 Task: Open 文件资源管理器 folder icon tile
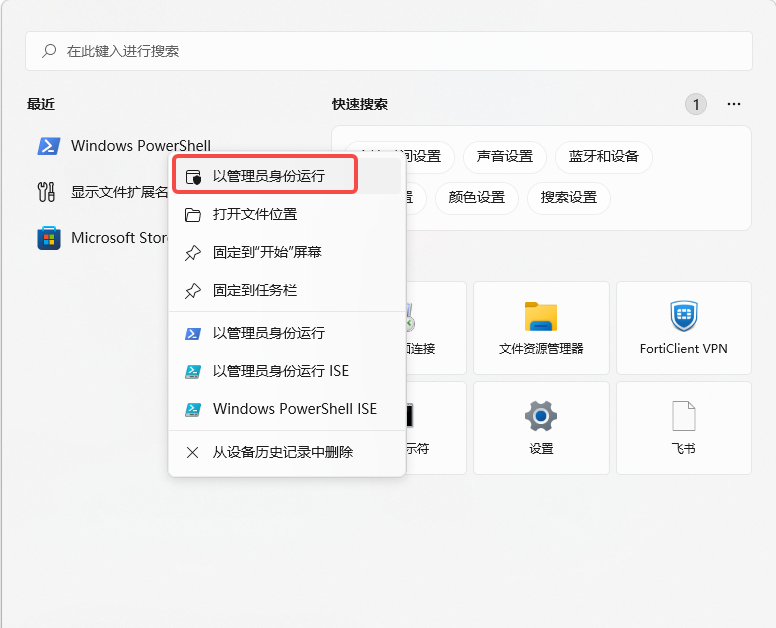click(541, 316)
